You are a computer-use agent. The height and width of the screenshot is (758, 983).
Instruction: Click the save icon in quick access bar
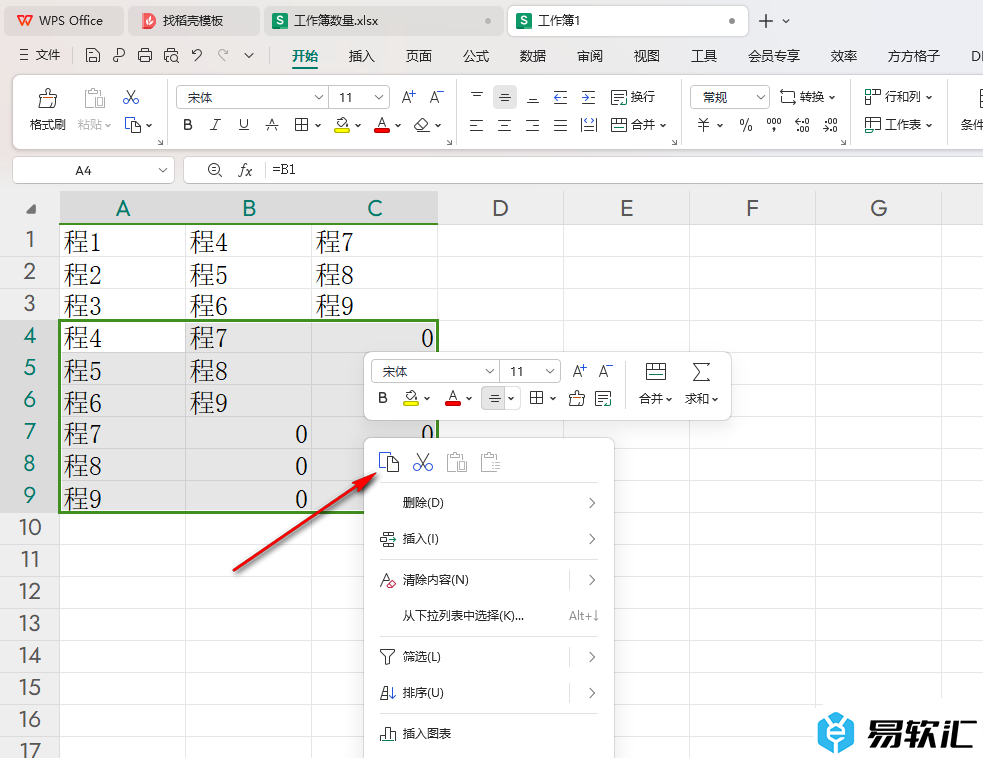92,56
